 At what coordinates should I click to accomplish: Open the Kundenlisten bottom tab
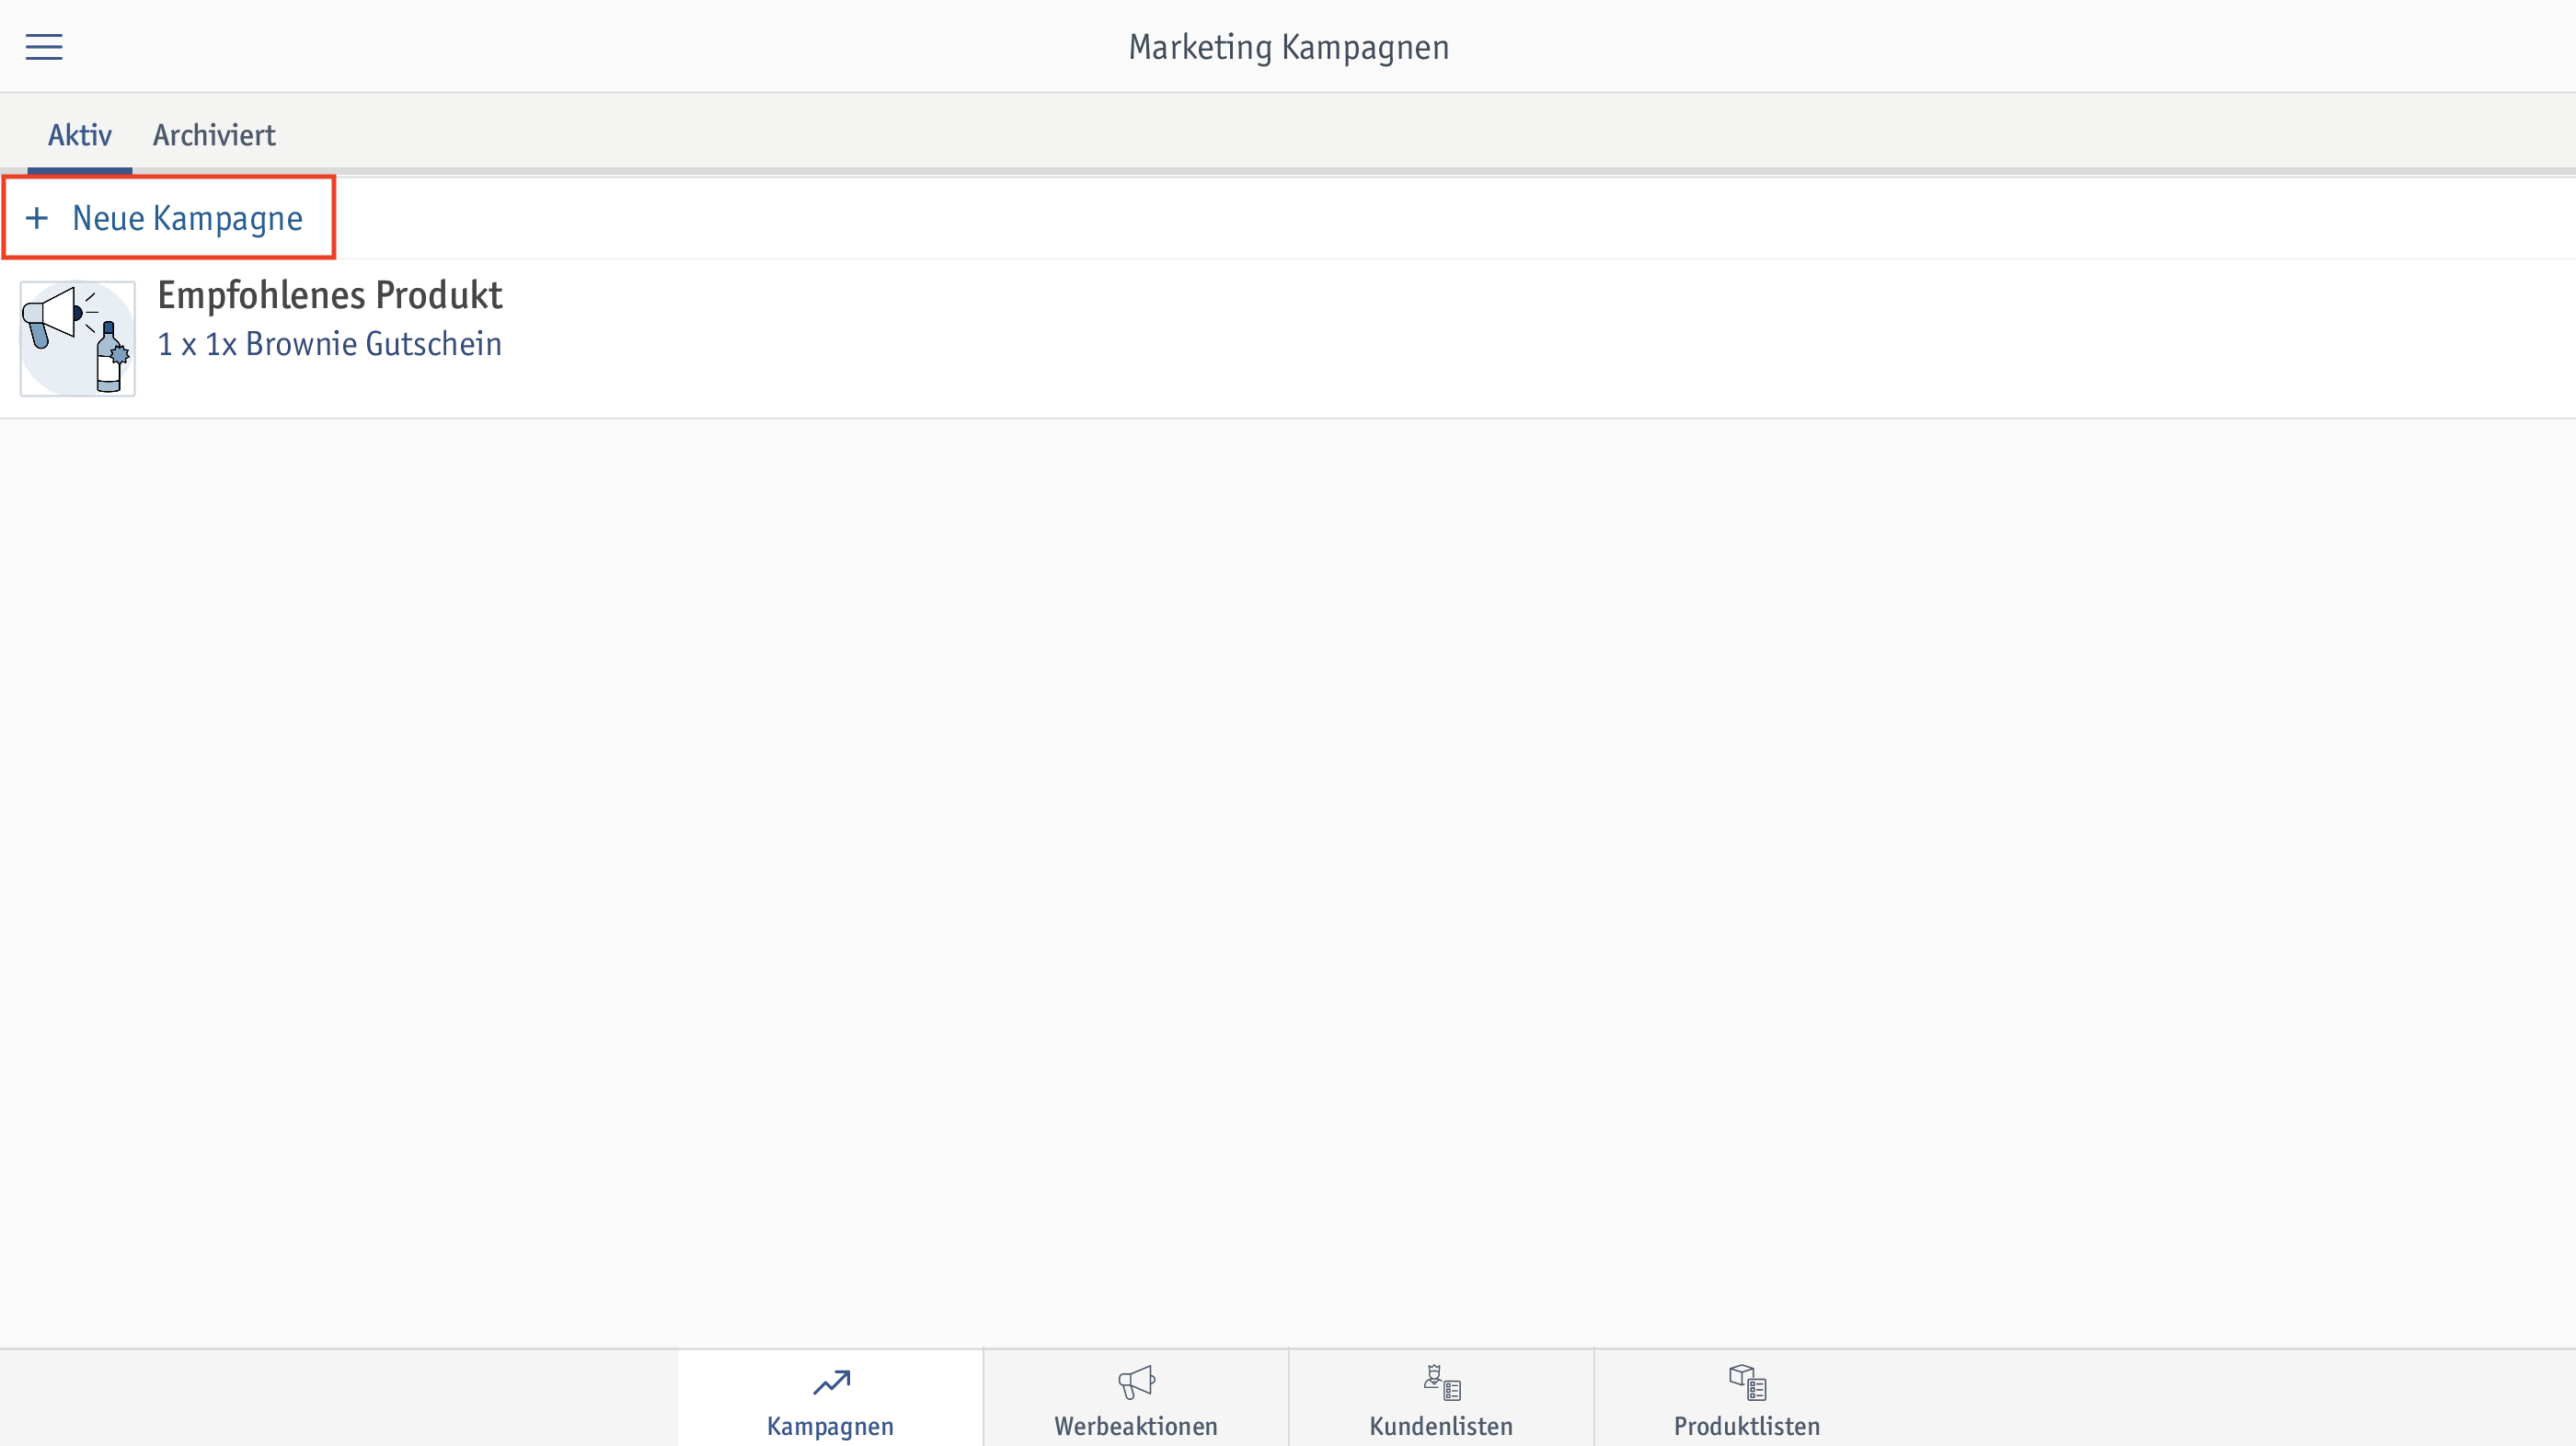1442,1398
